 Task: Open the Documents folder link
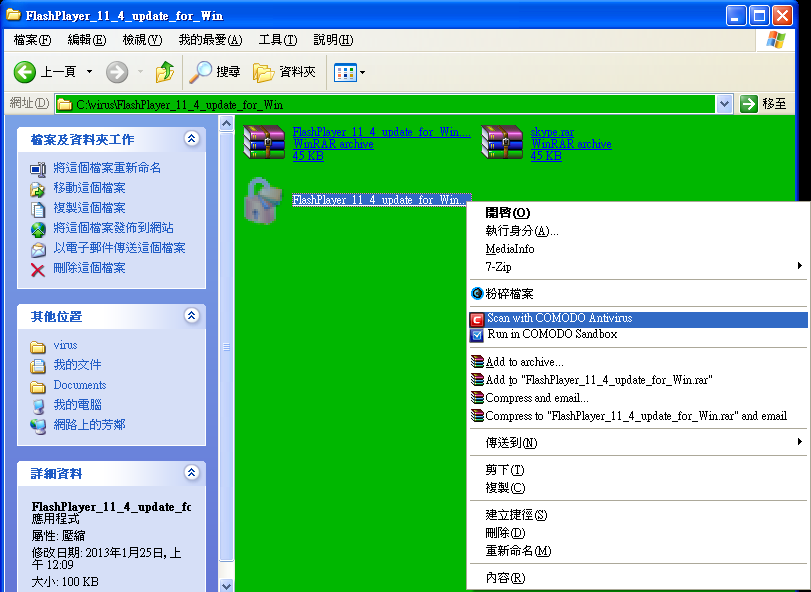pos(80,385)
